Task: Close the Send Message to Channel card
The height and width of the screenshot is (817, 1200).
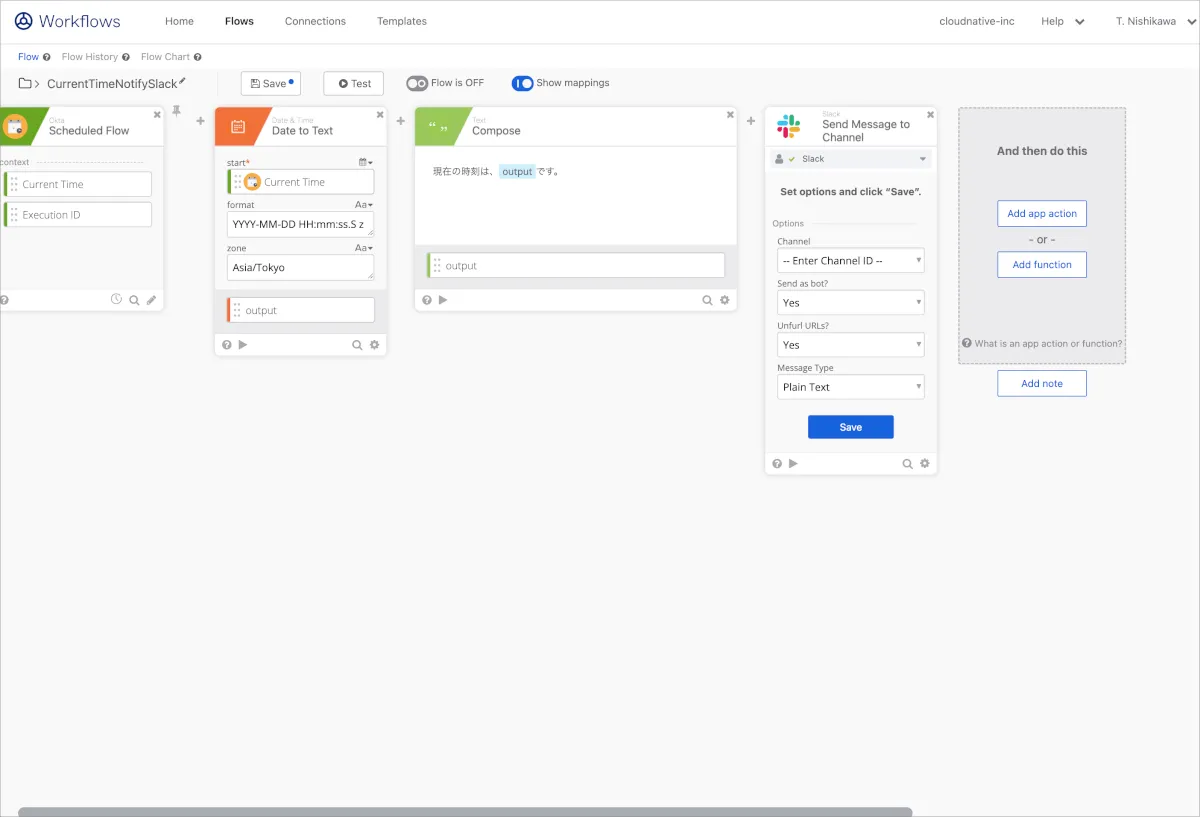Action: pyautogui.click(x=930, y=115)
